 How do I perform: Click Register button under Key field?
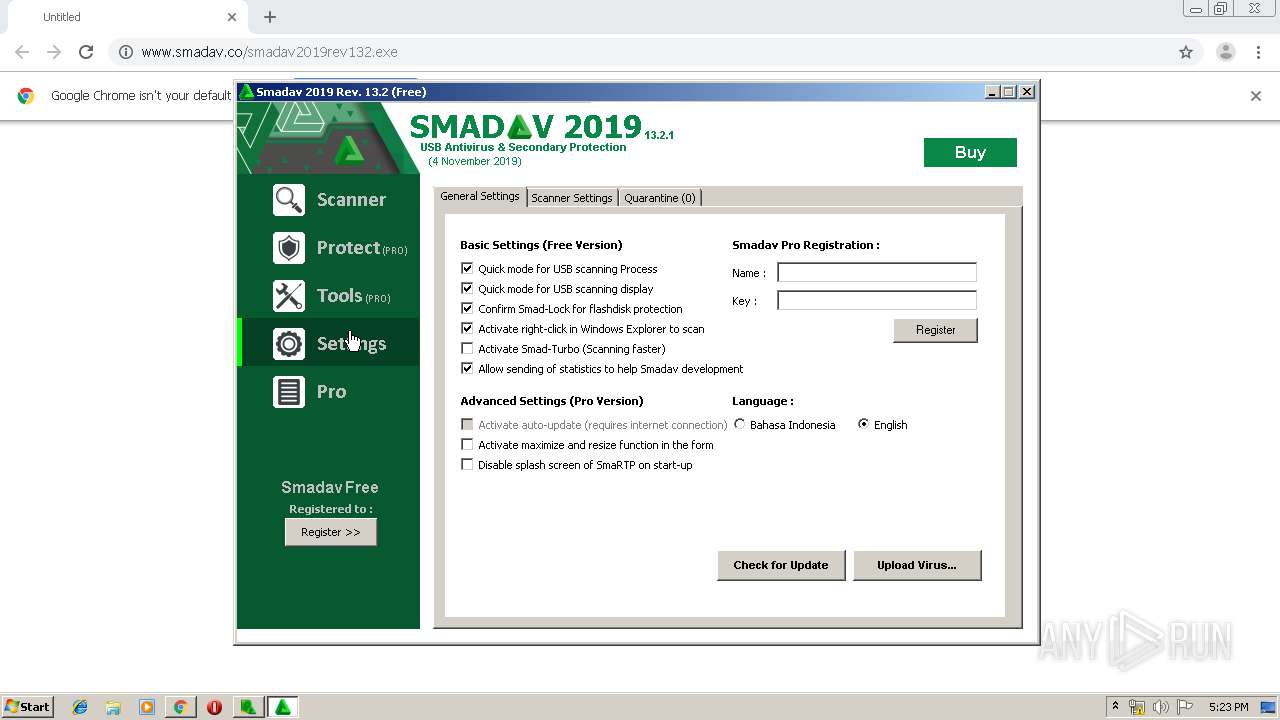tap(936, 330)
